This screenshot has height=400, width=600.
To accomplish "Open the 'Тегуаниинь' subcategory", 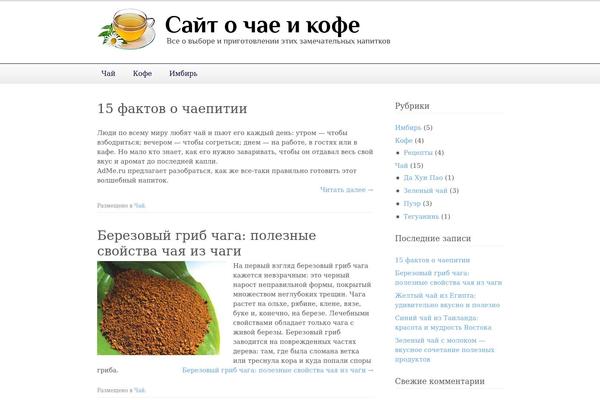I will point(421,217).
